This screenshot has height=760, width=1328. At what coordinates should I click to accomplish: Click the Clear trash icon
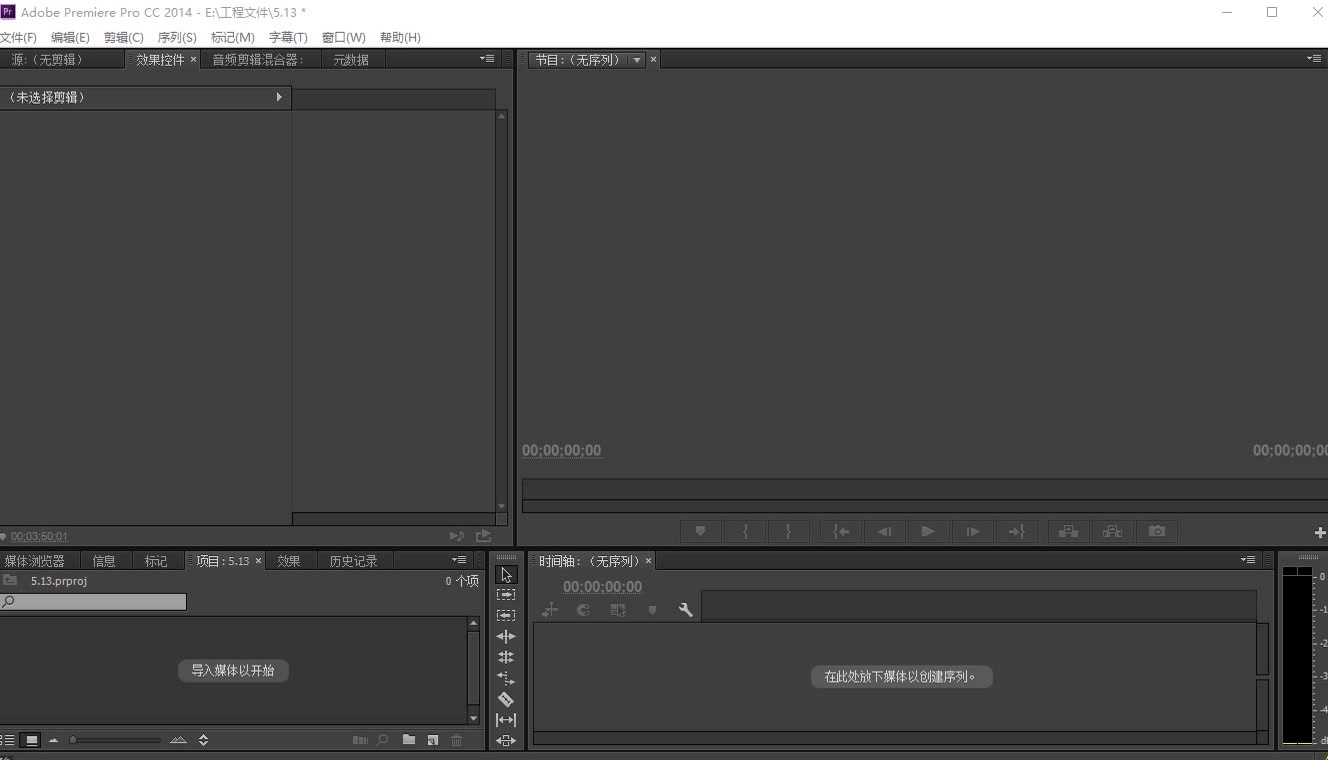[x=457, y=740]
